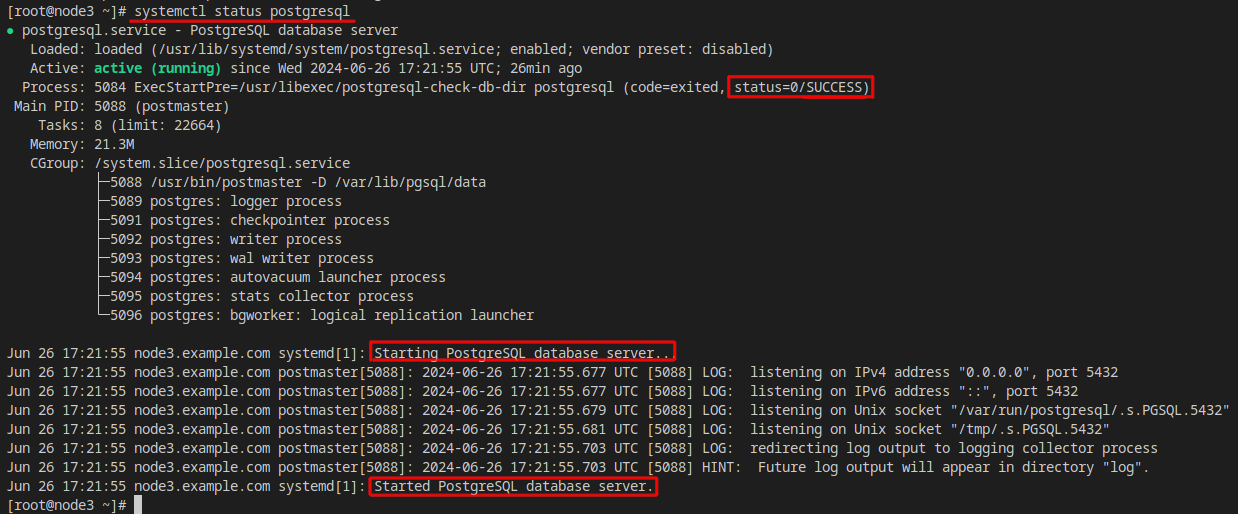The width and height of the screenshot is (1238, 514).
Task: Click the Unix socket path "/var/run/postgresql/.s.PGSQL.5432"
Action: coord(1090,410)
